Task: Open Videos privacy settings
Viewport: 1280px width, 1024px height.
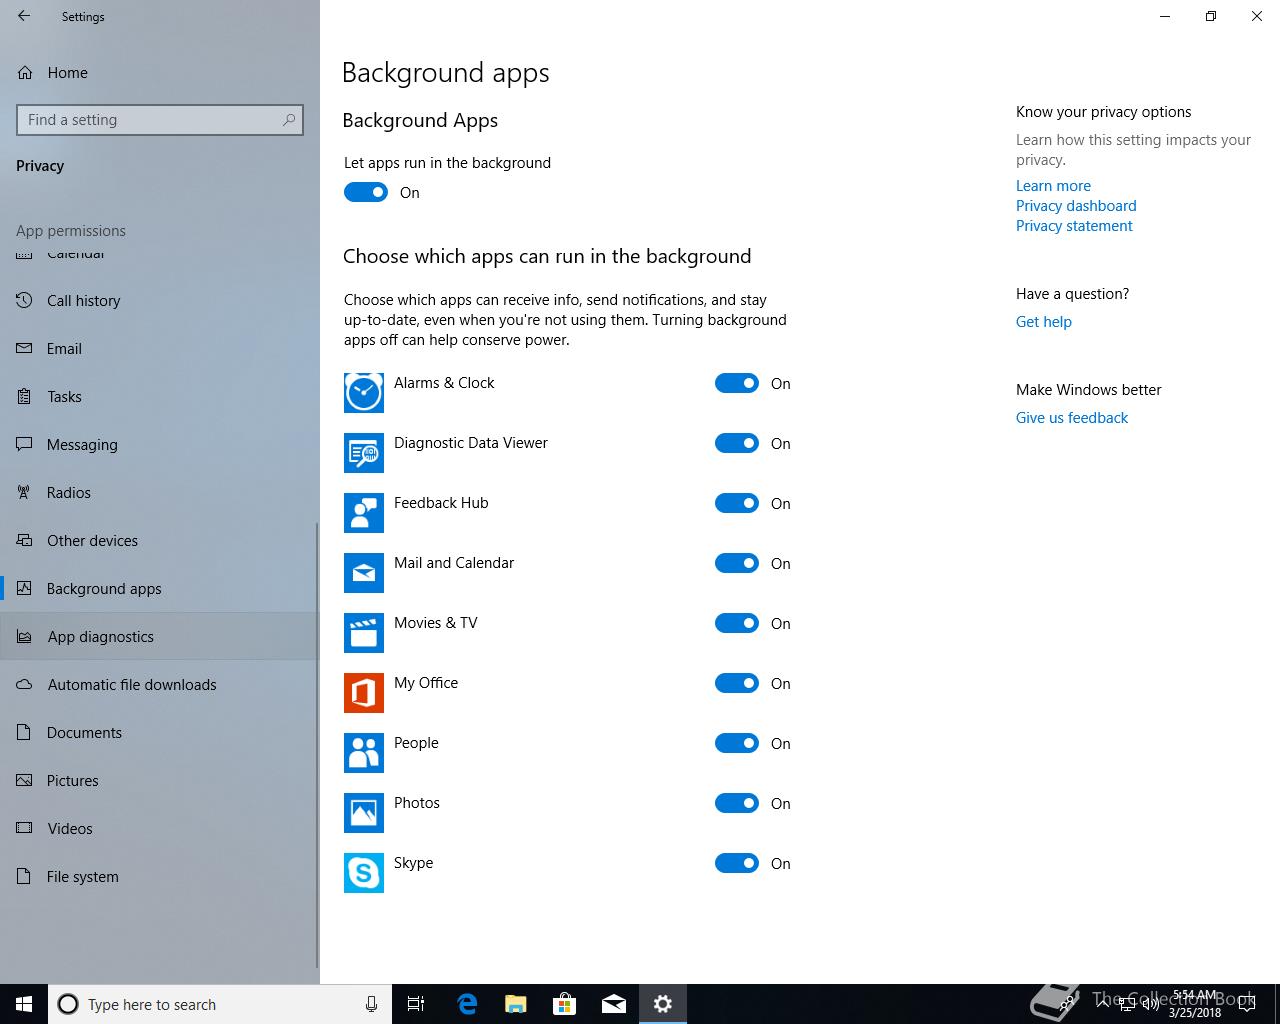Action: [158, 828]
